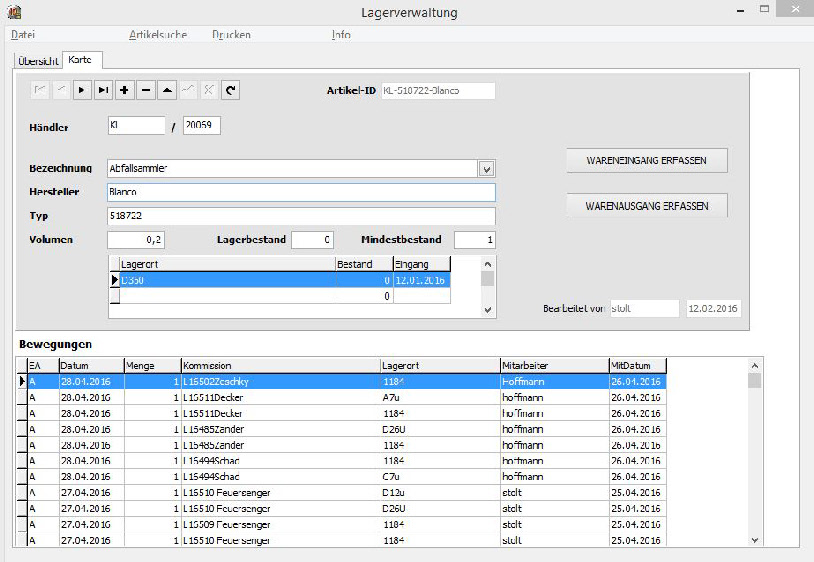
Task: Expand the Bezeichnung dropdown arrow
Action: pos(486,169)
